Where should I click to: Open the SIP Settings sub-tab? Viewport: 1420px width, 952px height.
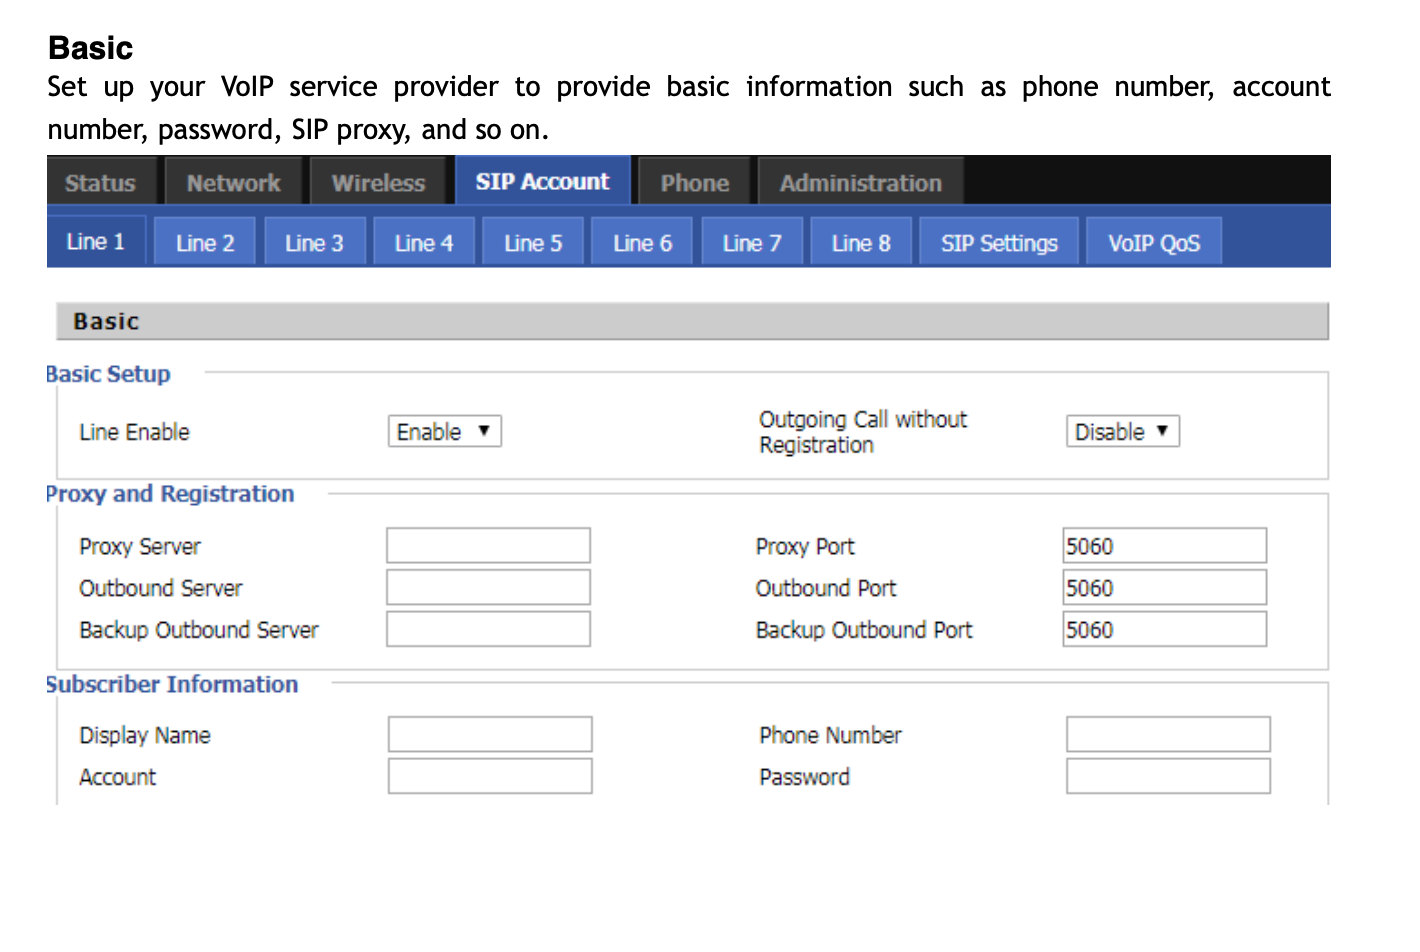point(999,243)
